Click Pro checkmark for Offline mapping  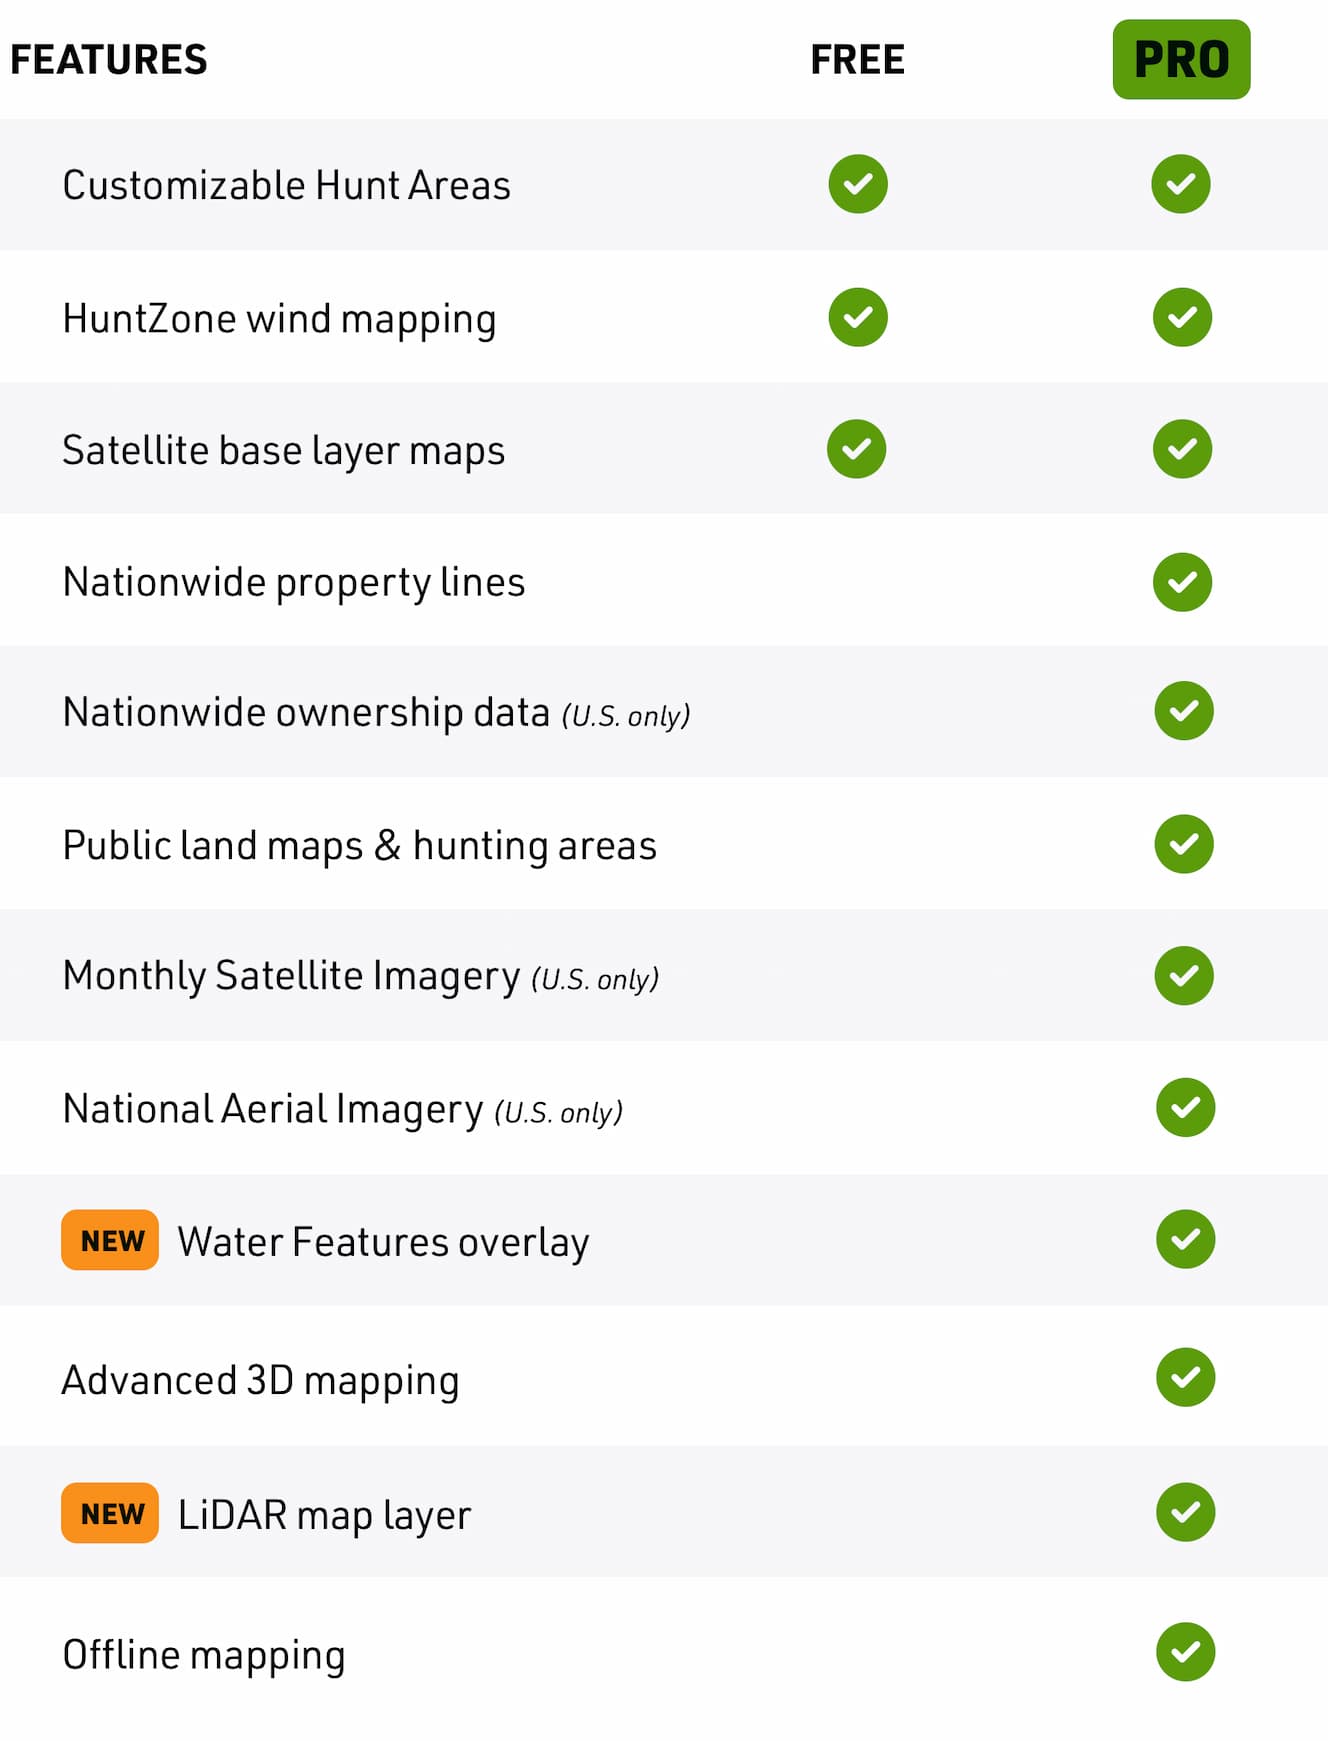1185,1652
